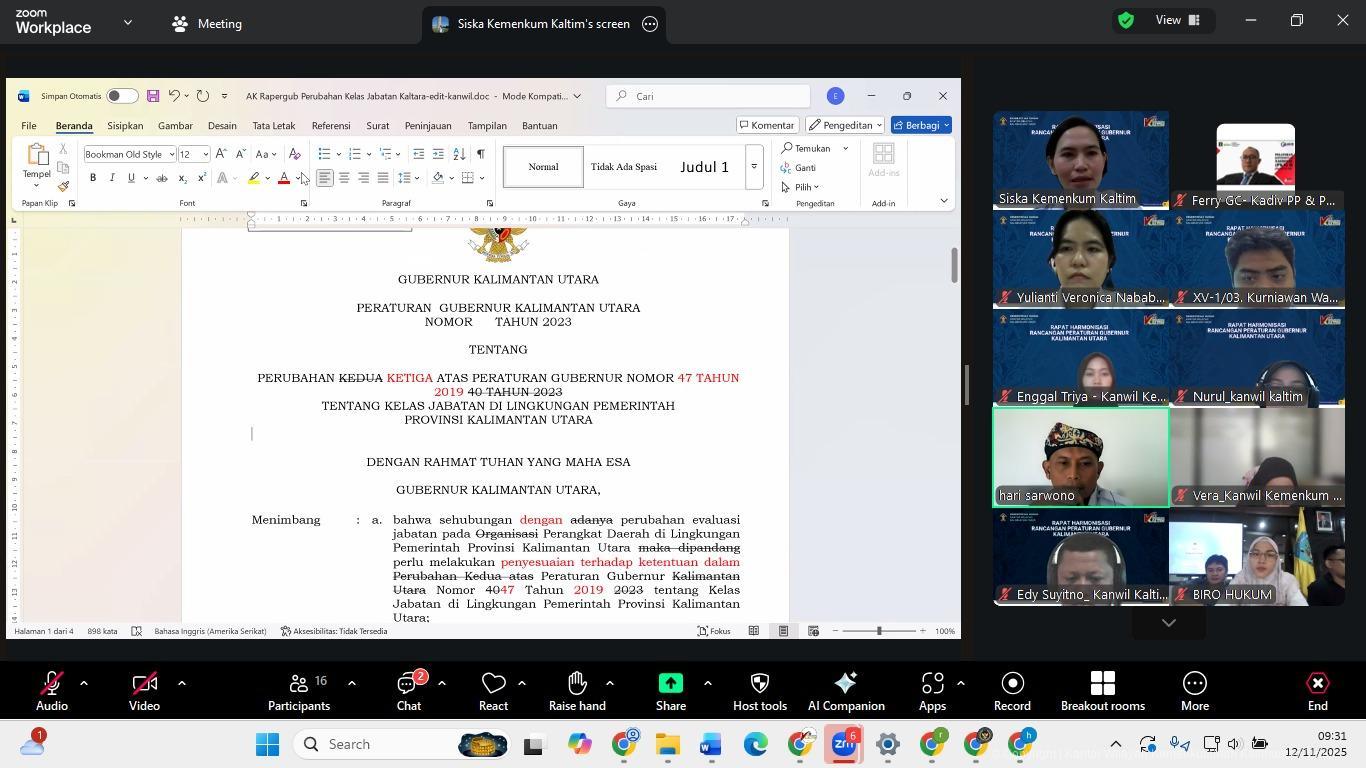Viewport: 1366px width, 768px height.
Task: Start recording with Record icon
Action: coord(1012,685)
